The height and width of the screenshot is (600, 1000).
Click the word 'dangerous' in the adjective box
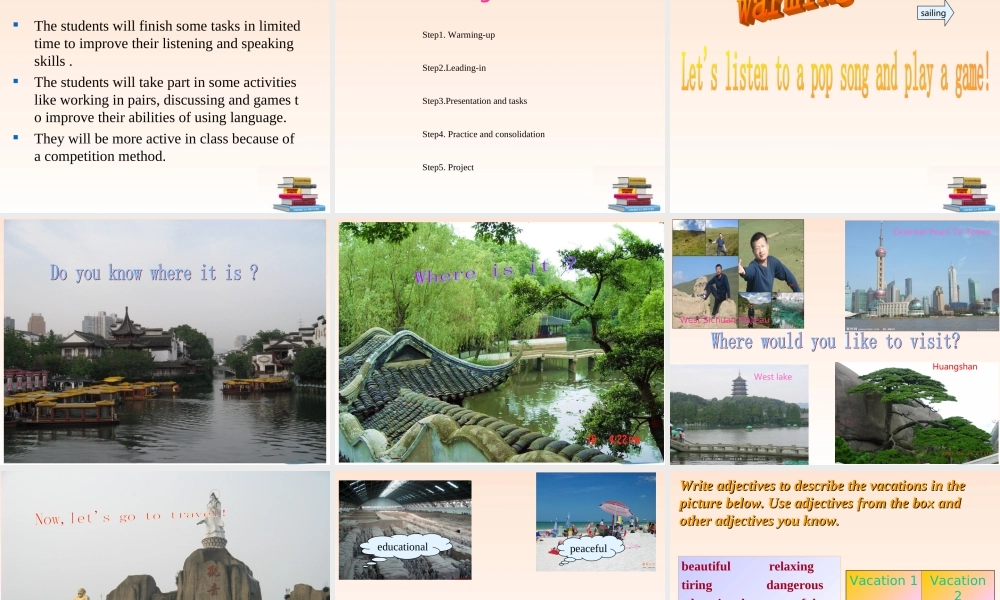click(795, 585)
